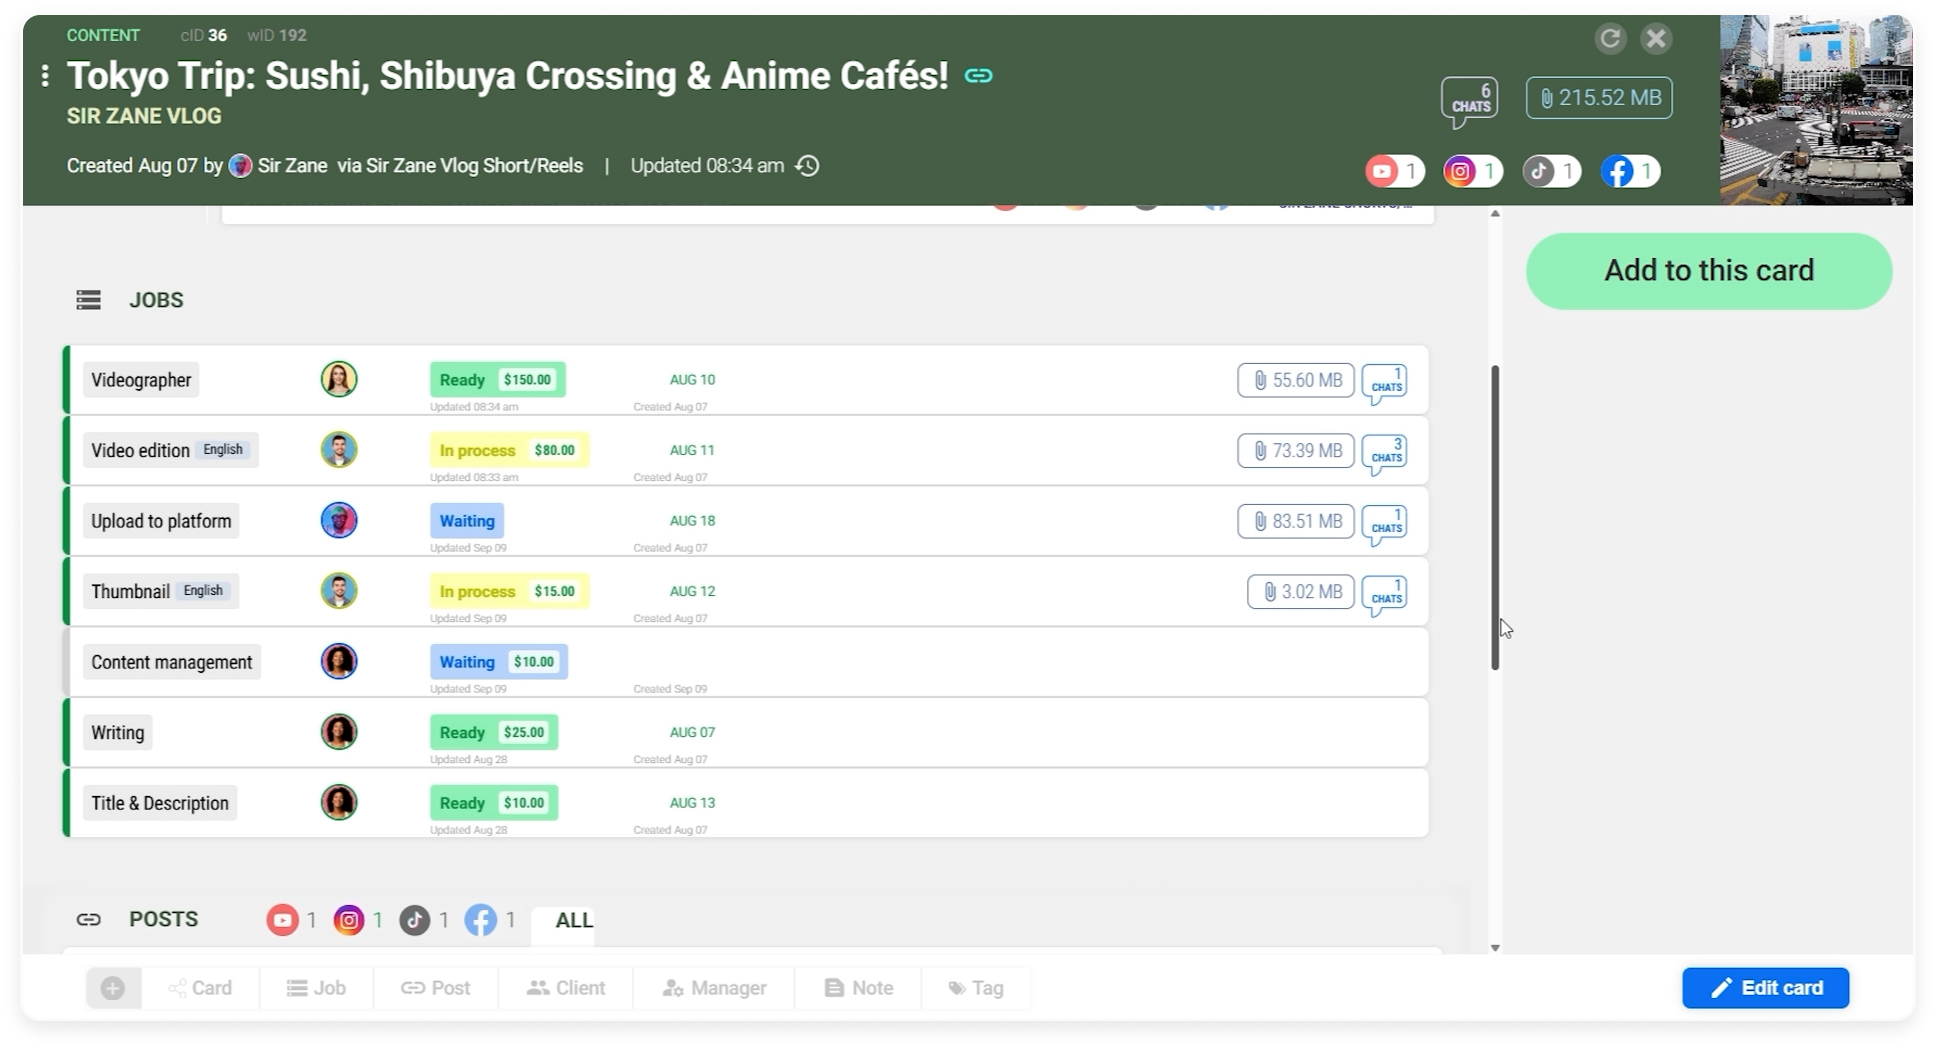The width and height of the screenshot is (1936, 1049).
Task: Open the Videographer 55.60 MB attachment
Action: (x=1295, y=381)
